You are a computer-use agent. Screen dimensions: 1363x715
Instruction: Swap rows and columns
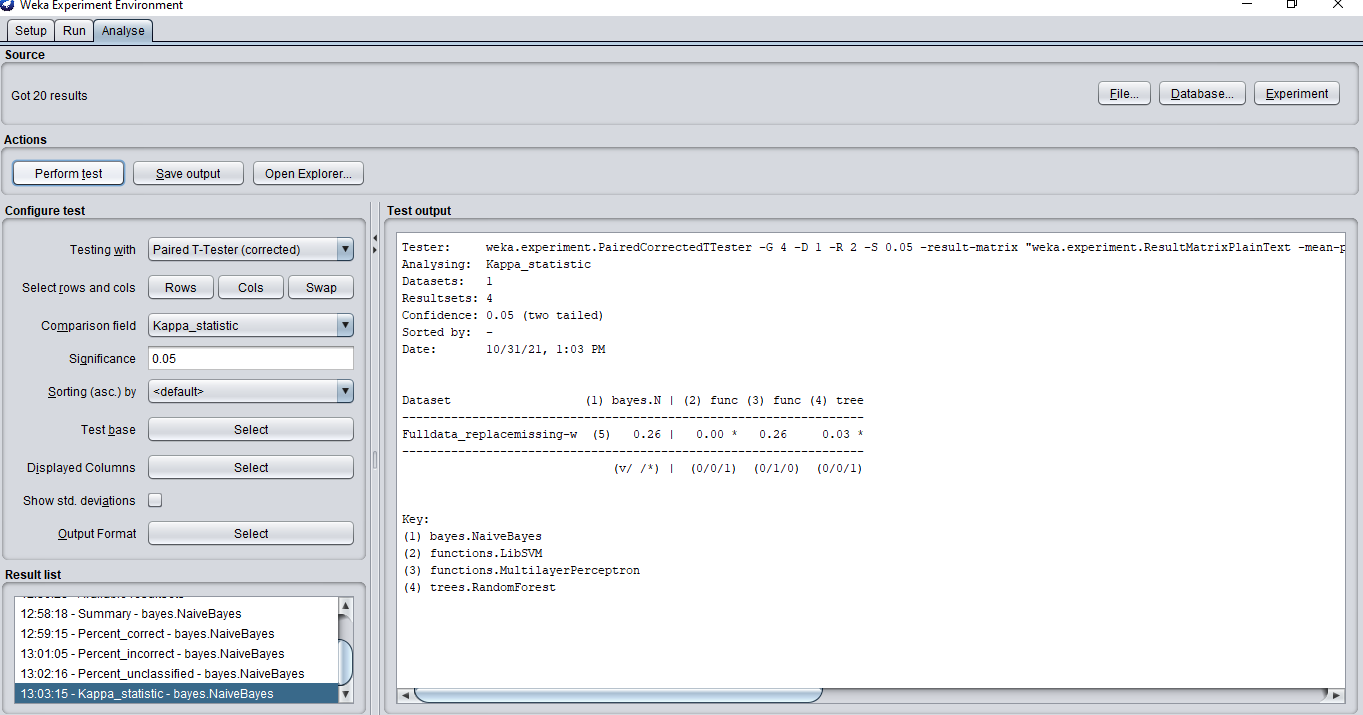[321, 288]
